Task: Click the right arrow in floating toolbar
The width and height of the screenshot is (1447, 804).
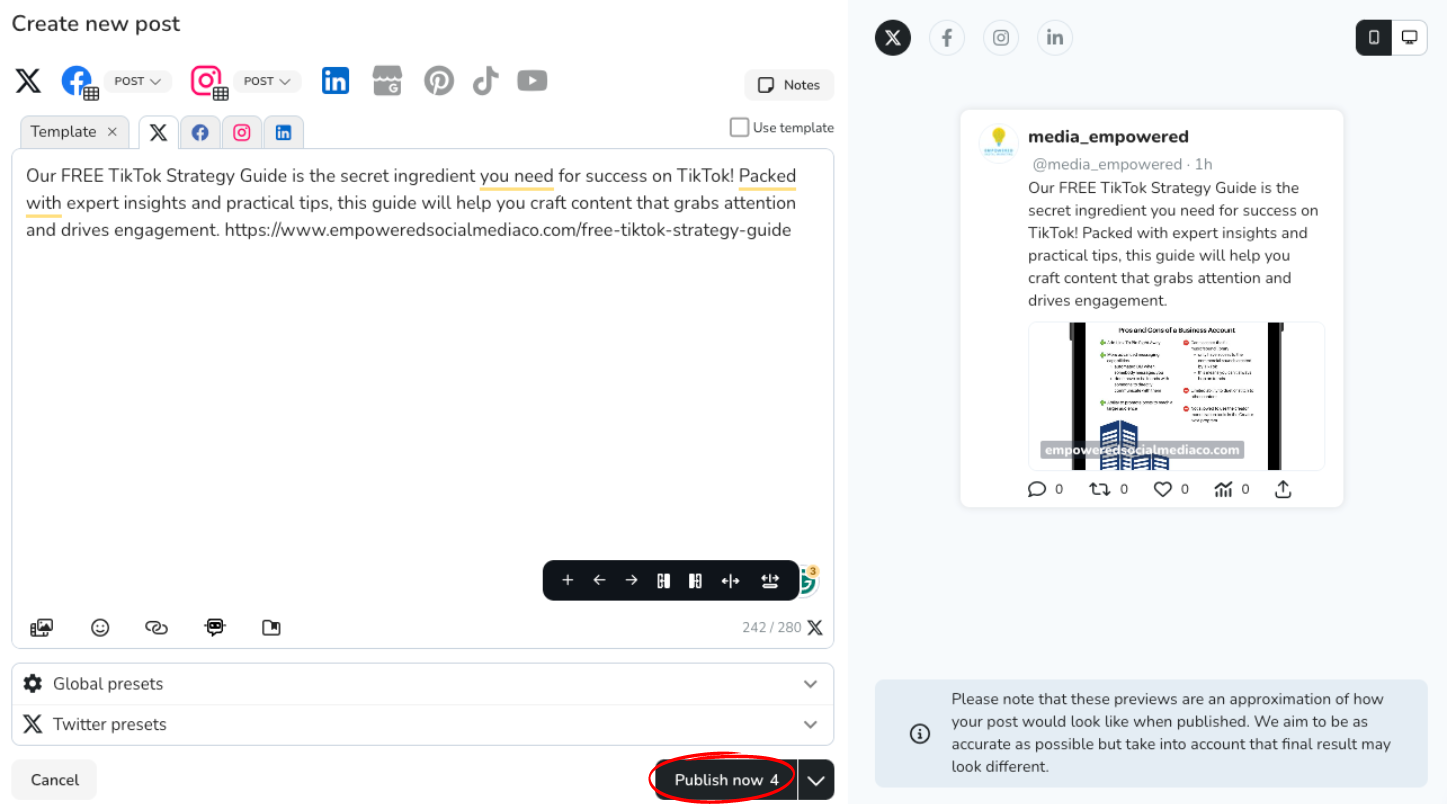Action: pyautogui.click(x=631, y=580)
